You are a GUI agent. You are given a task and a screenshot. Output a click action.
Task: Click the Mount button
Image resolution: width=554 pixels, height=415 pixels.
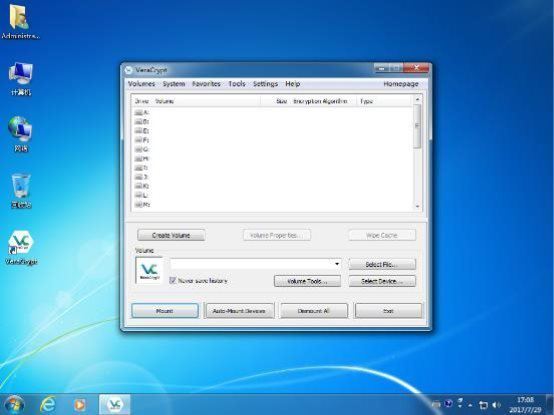[x=165, y=311]
